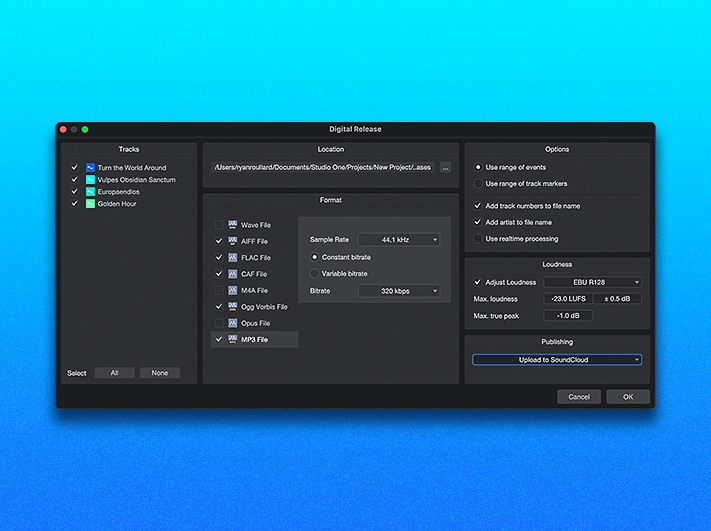Uncheck the MP3 File format checkbox

click(x=219, y=339)
